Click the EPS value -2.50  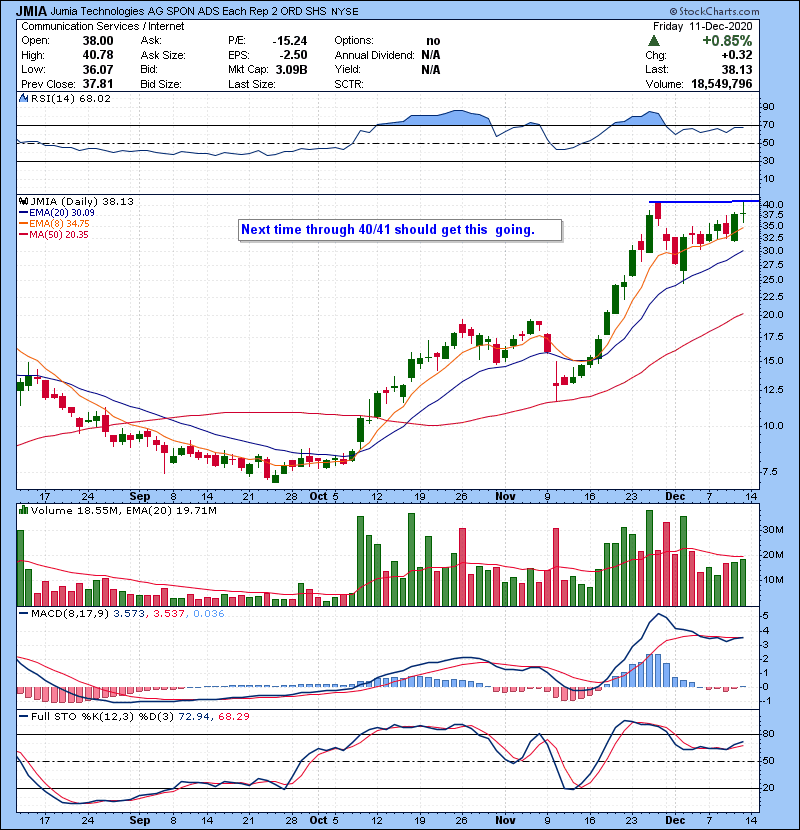(294, 55)
